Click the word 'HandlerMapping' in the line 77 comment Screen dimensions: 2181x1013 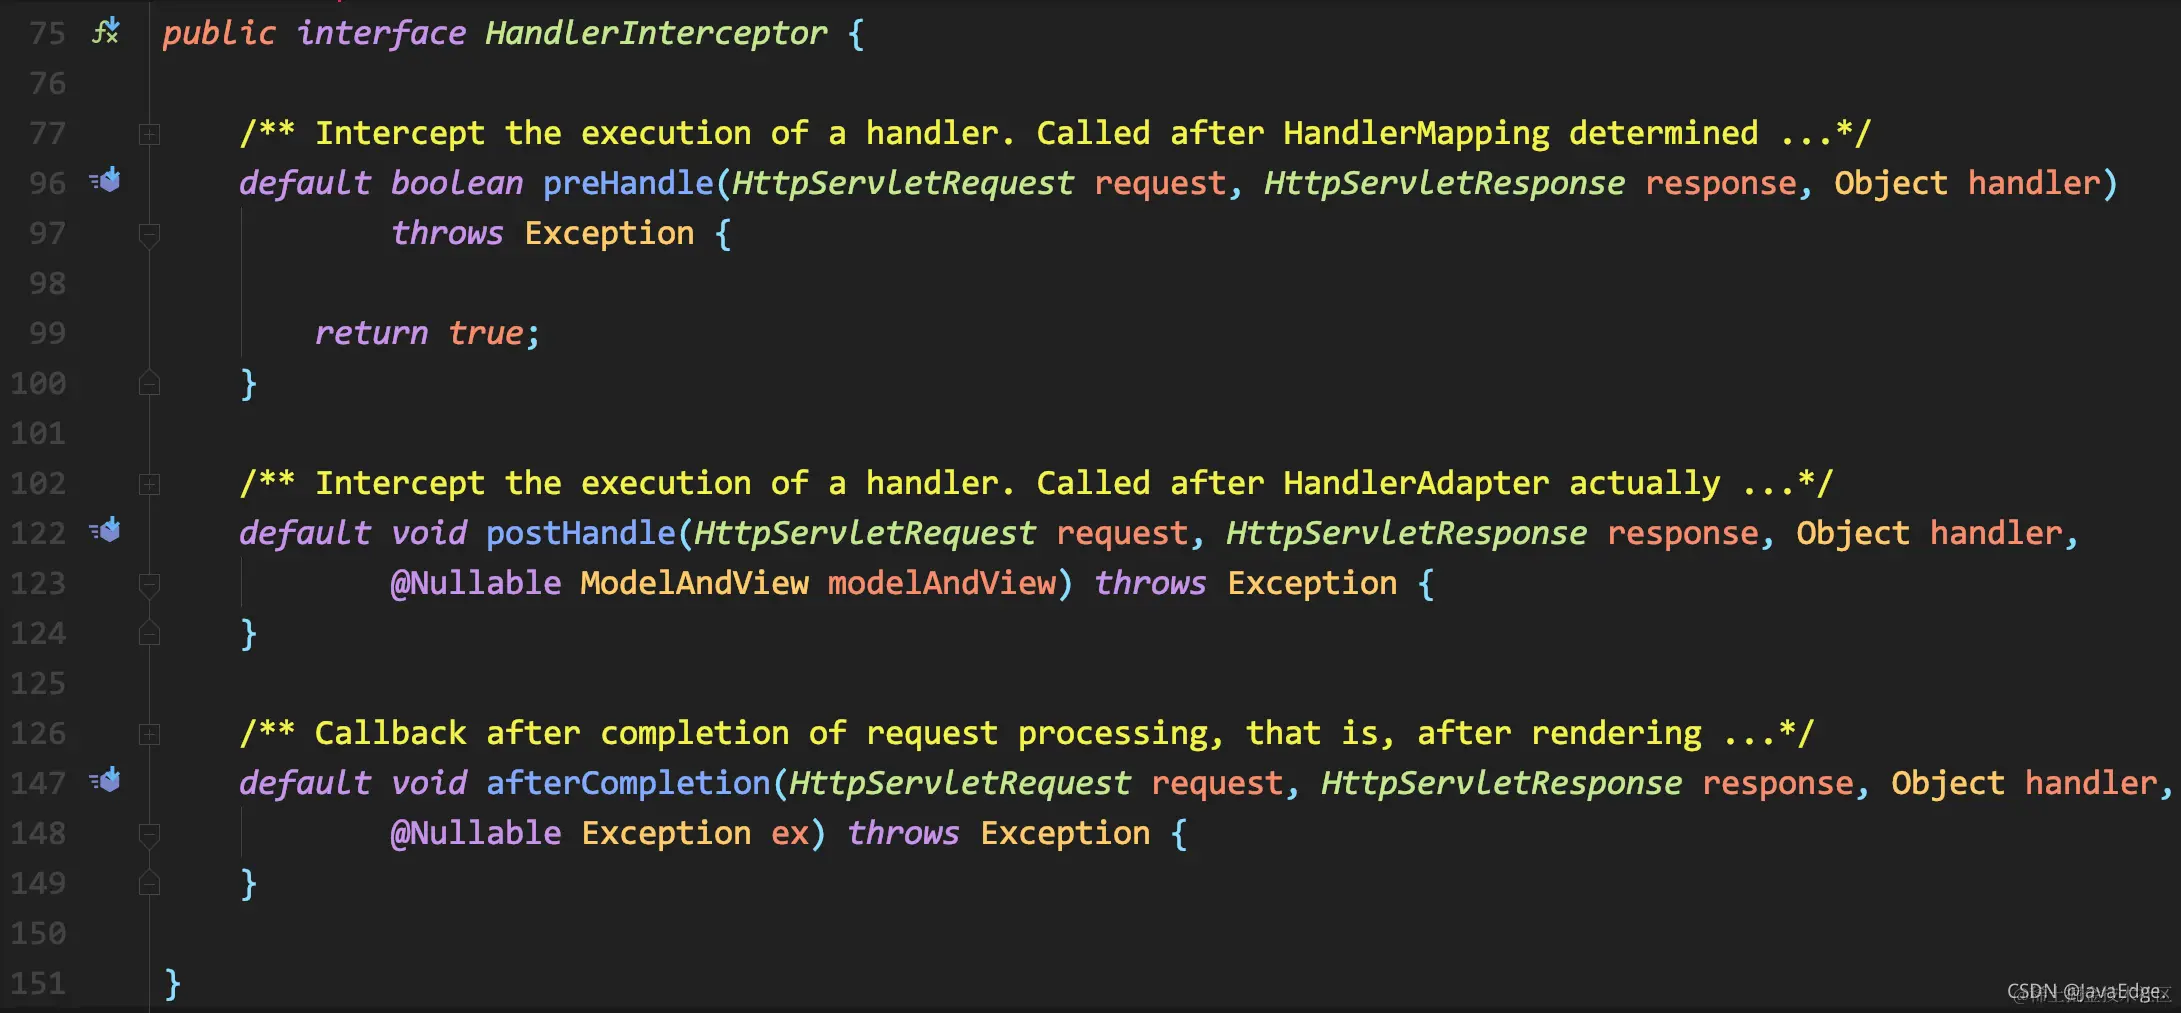1416,133
